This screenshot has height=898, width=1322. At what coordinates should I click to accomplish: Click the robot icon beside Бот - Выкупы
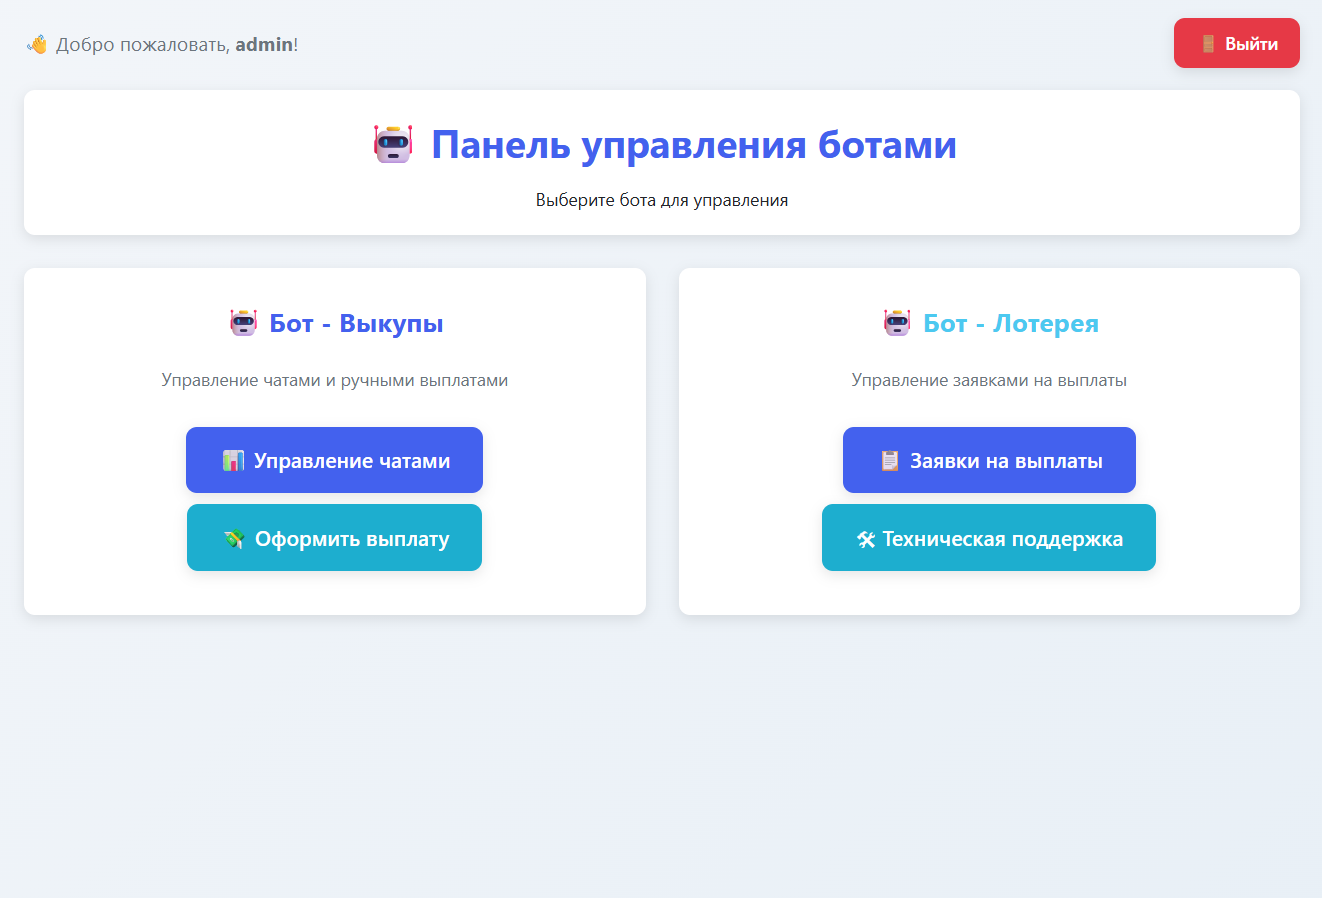[243, 322]
